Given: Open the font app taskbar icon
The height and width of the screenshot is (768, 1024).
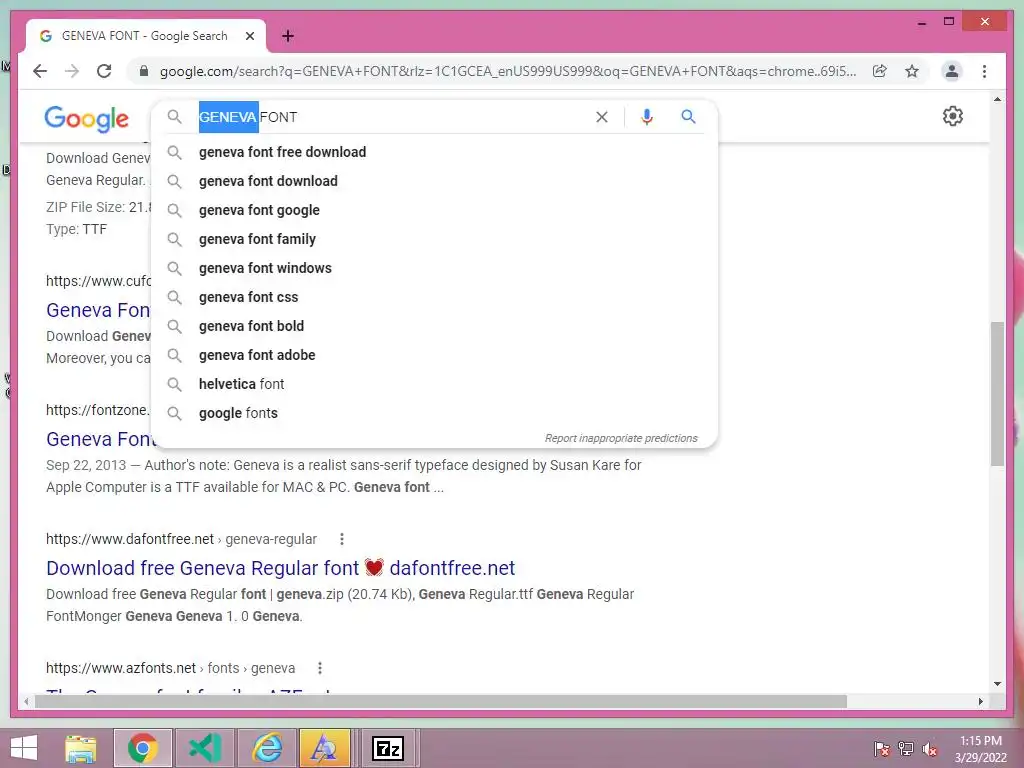Looking at the screenshot, I should 325,748.
